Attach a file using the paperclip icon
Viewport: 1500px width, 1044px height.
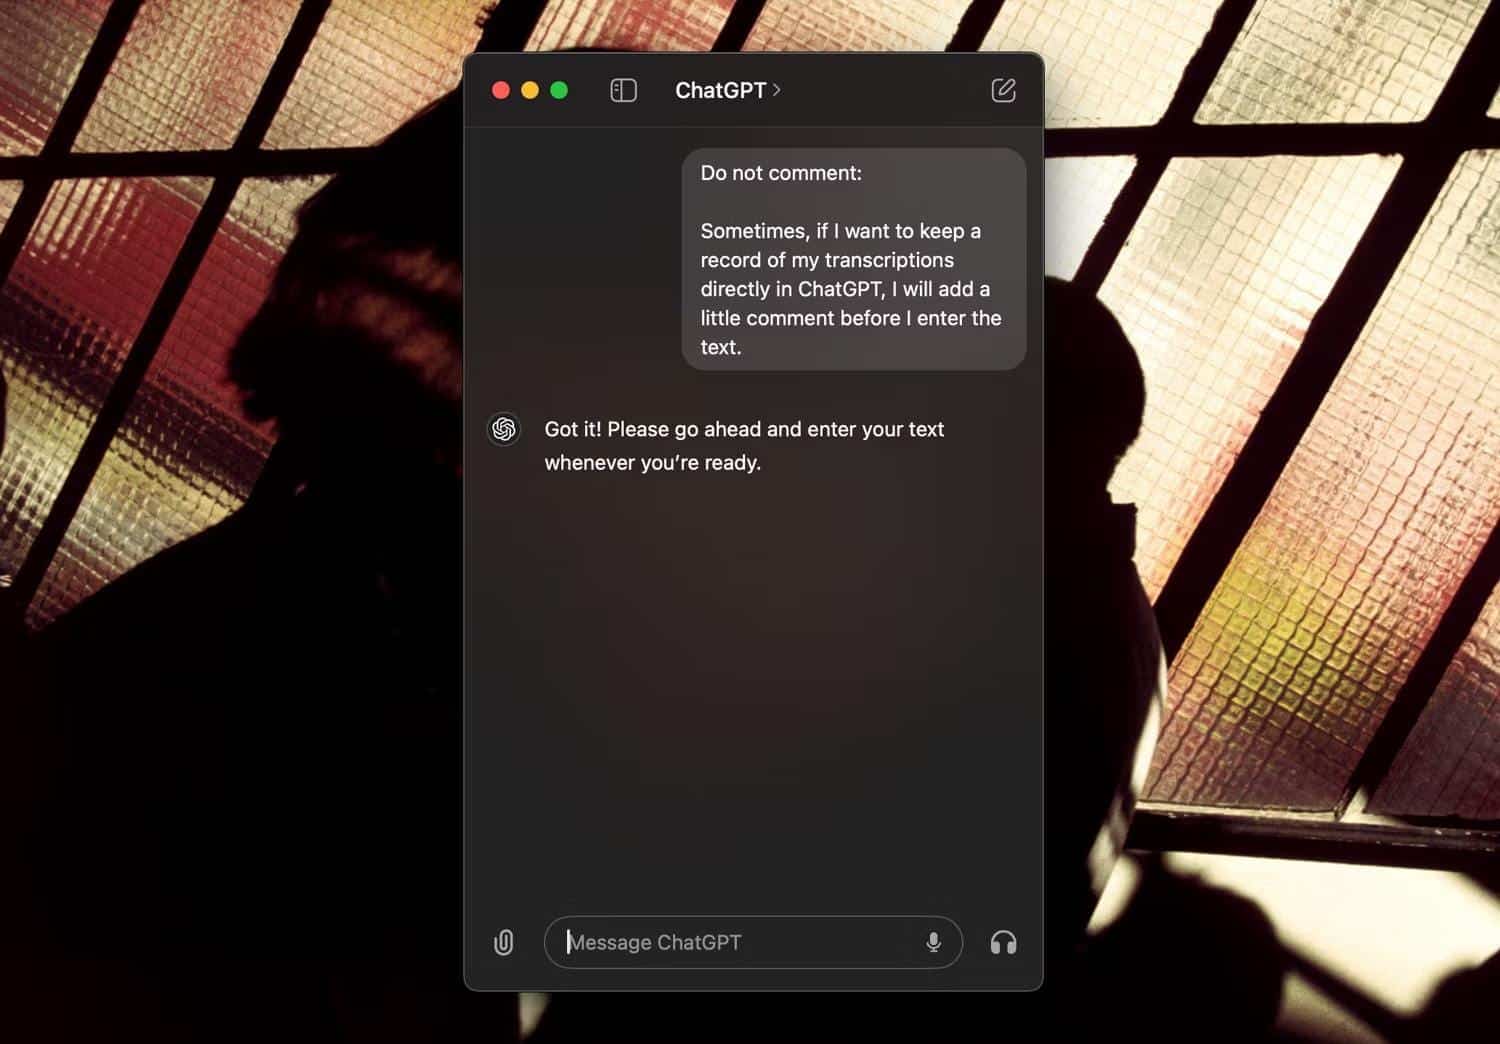pyautogui.click(x=504, y=942)
